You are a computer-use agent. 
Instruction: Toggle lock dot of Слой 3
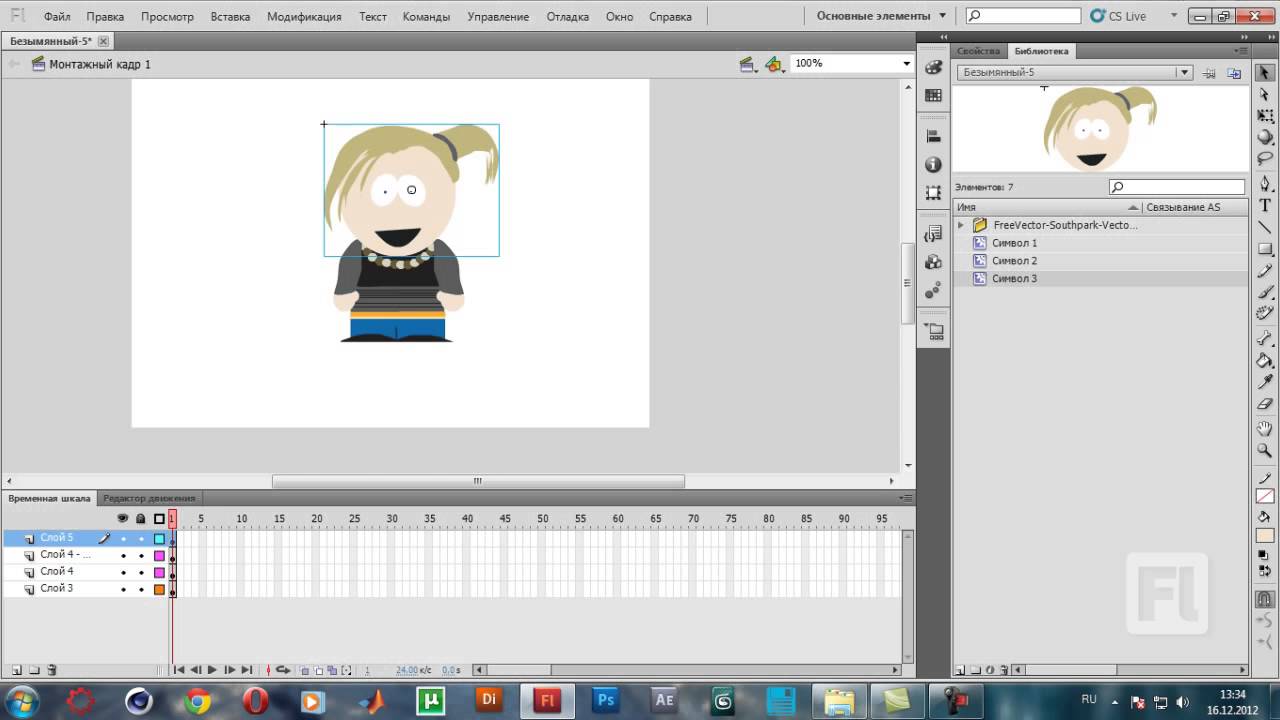141,589
